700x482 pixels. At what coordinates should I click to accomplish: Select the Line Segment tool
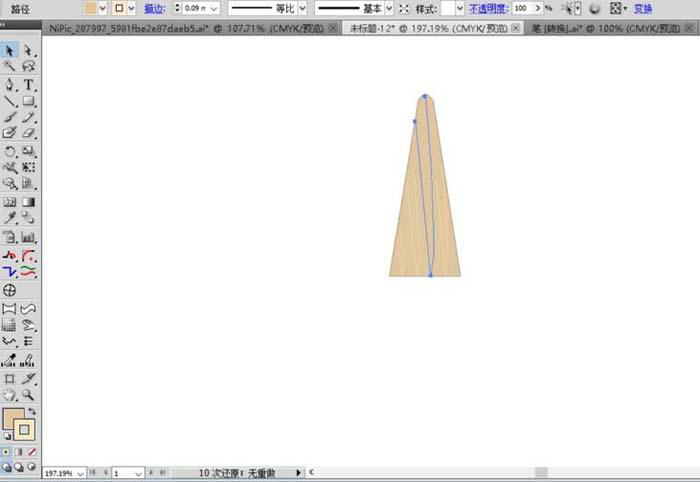(x=9, y=101)
